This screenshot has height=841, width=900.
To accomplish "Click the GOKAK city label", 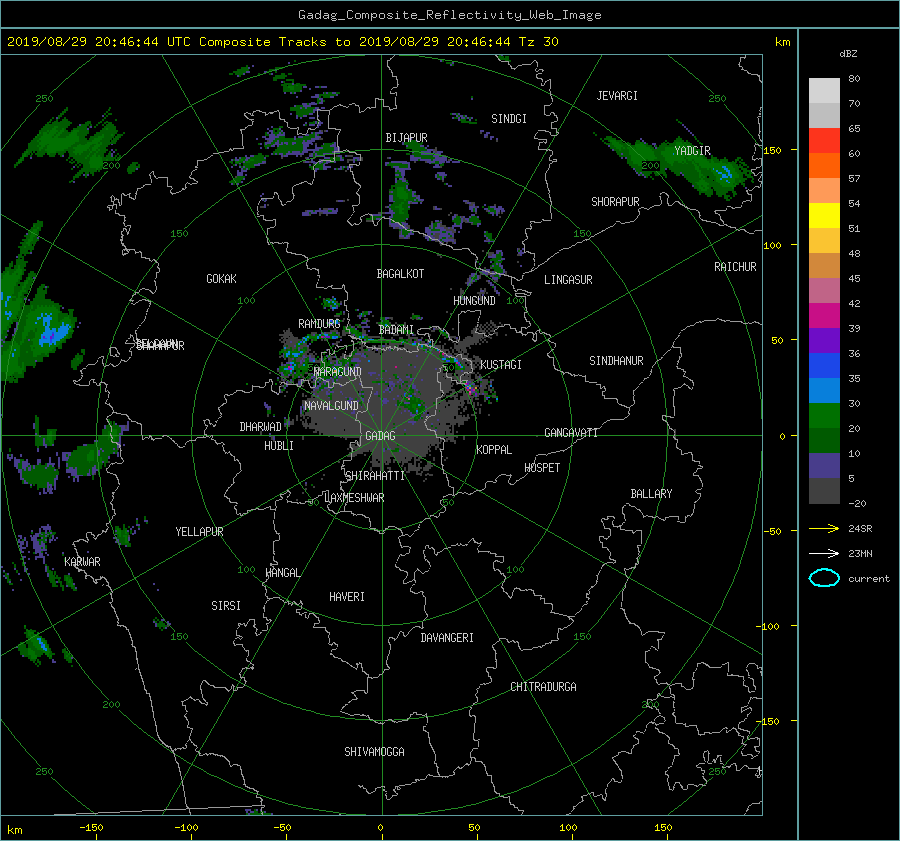I will pyautogui.click(x=221, y=279).
